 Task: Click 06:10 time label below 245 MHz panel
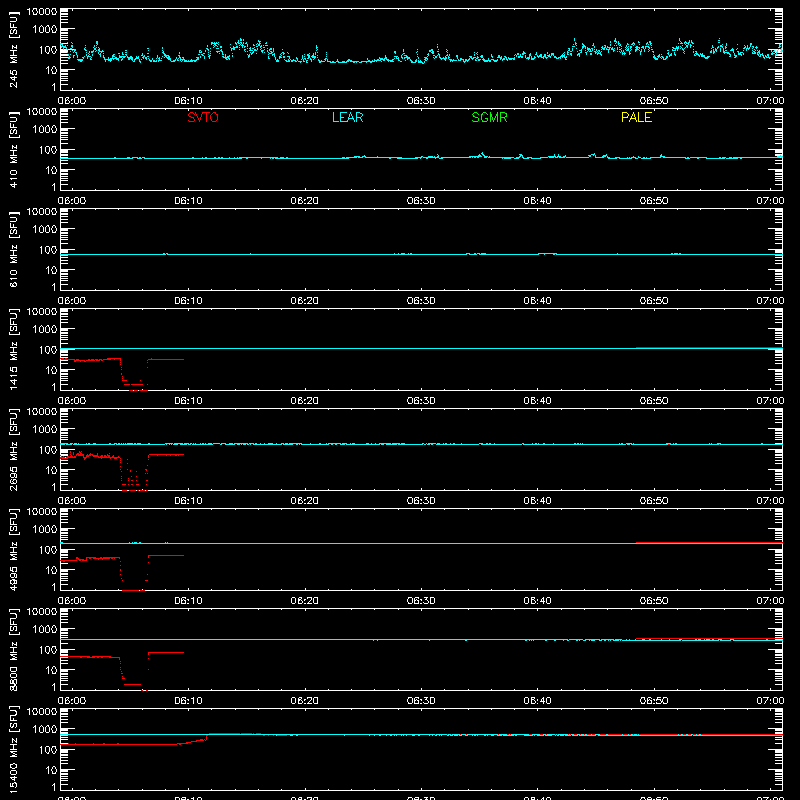(188, 101)
